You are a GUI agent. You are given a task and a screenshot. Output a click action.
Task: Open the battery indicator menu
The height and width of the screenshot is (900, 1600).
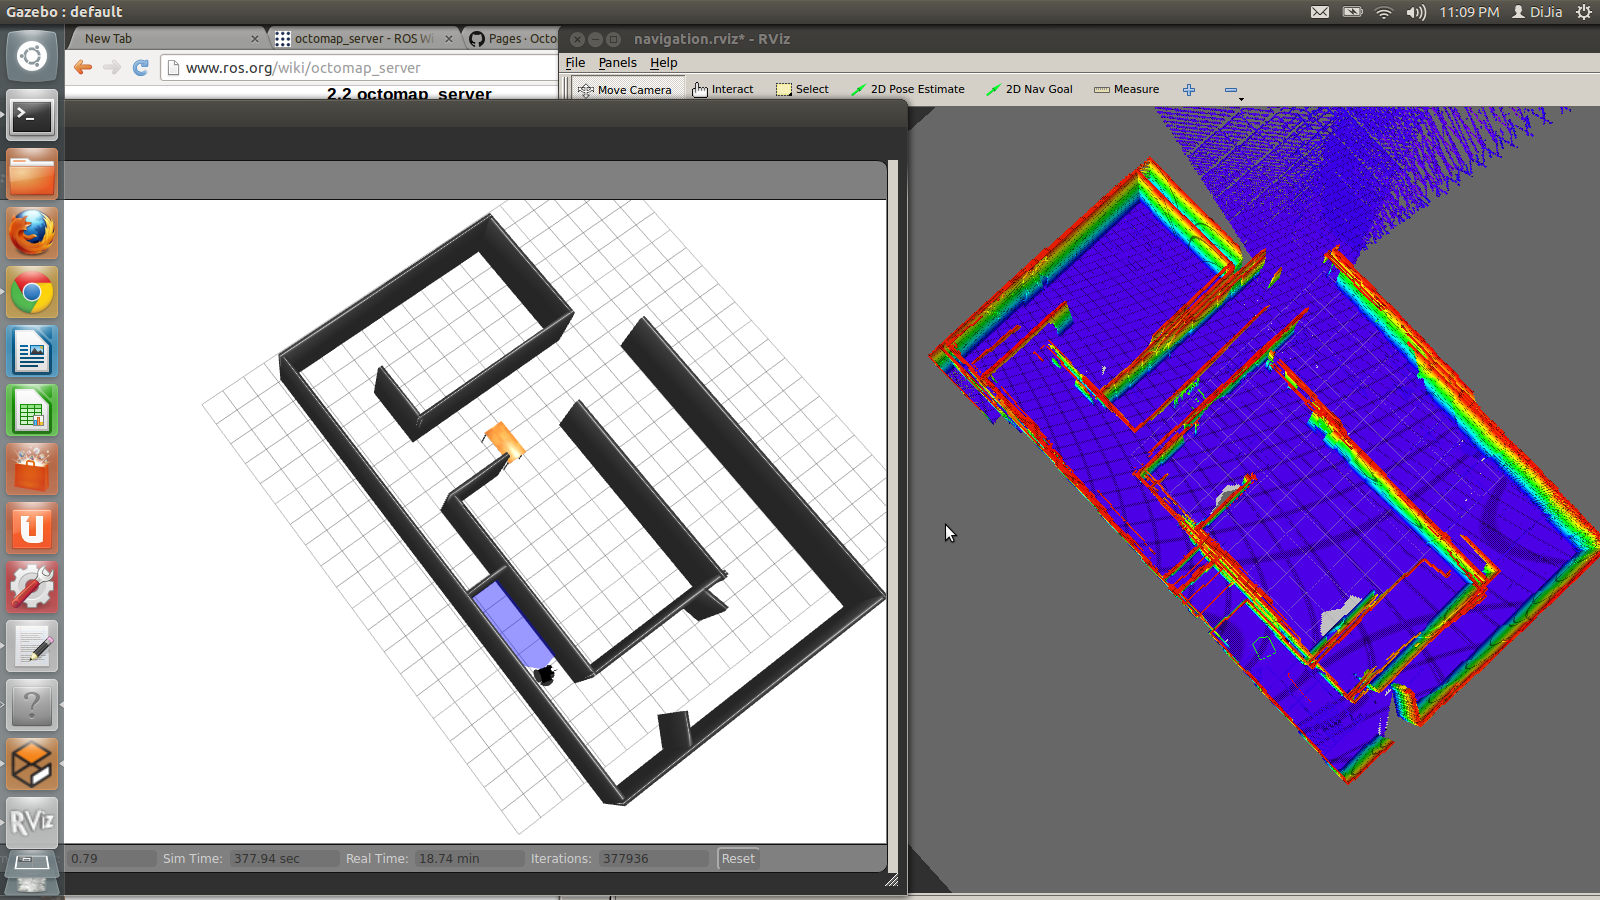(1352, 12)
